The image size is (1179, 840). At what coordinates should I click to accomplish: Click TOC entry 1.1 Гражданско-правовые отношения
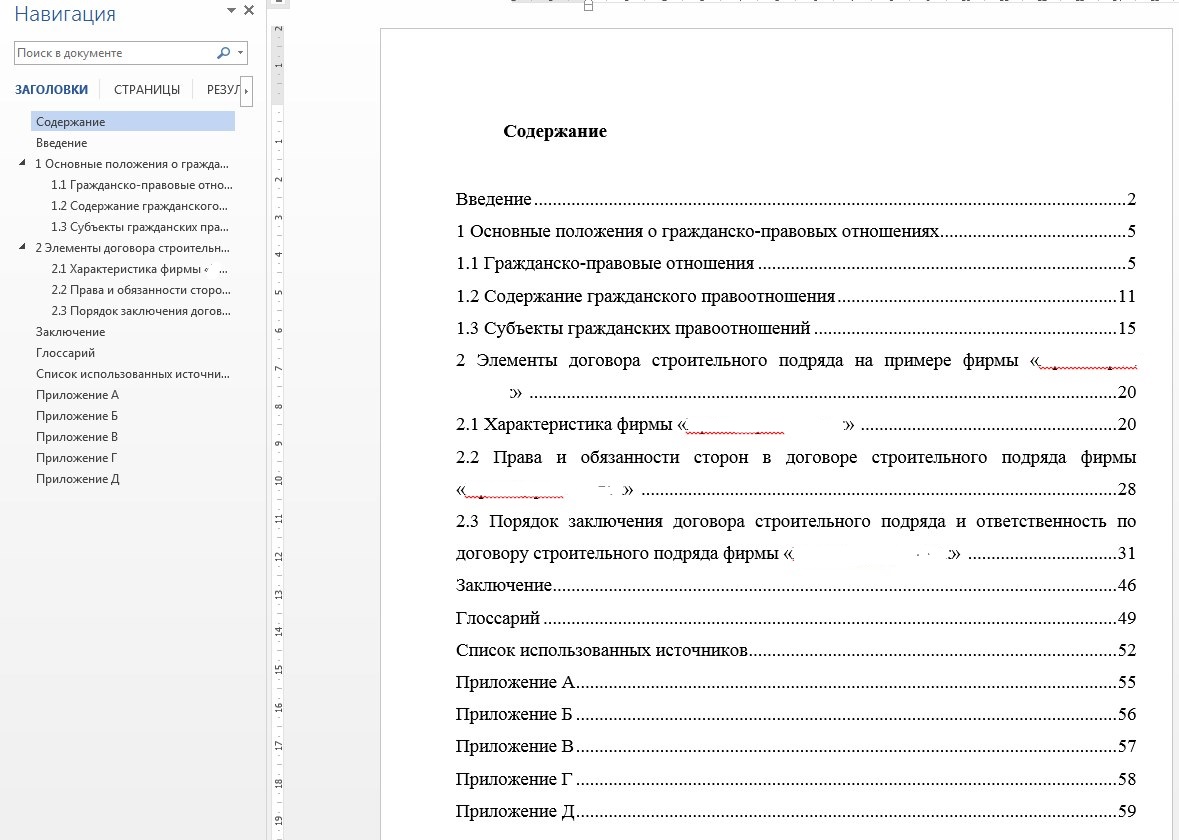pos(796,264)
